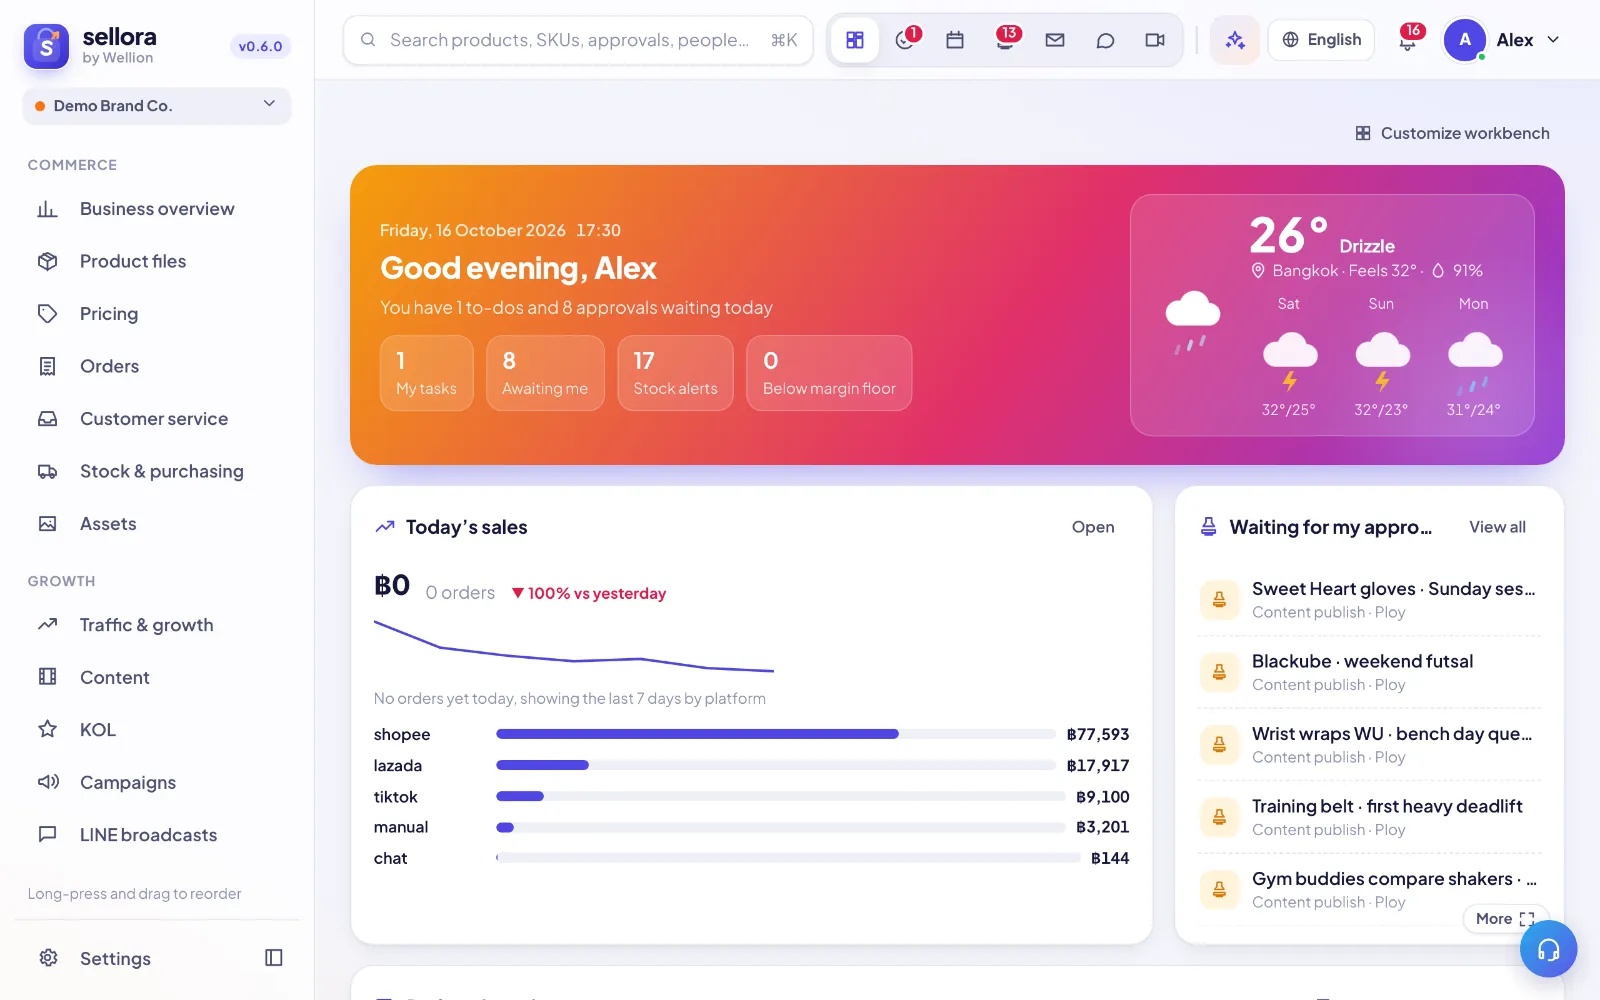The image size is (1600, 1000).
Task: Open the chat bubble icon in toolbar
Action: tap(1105, 40)
